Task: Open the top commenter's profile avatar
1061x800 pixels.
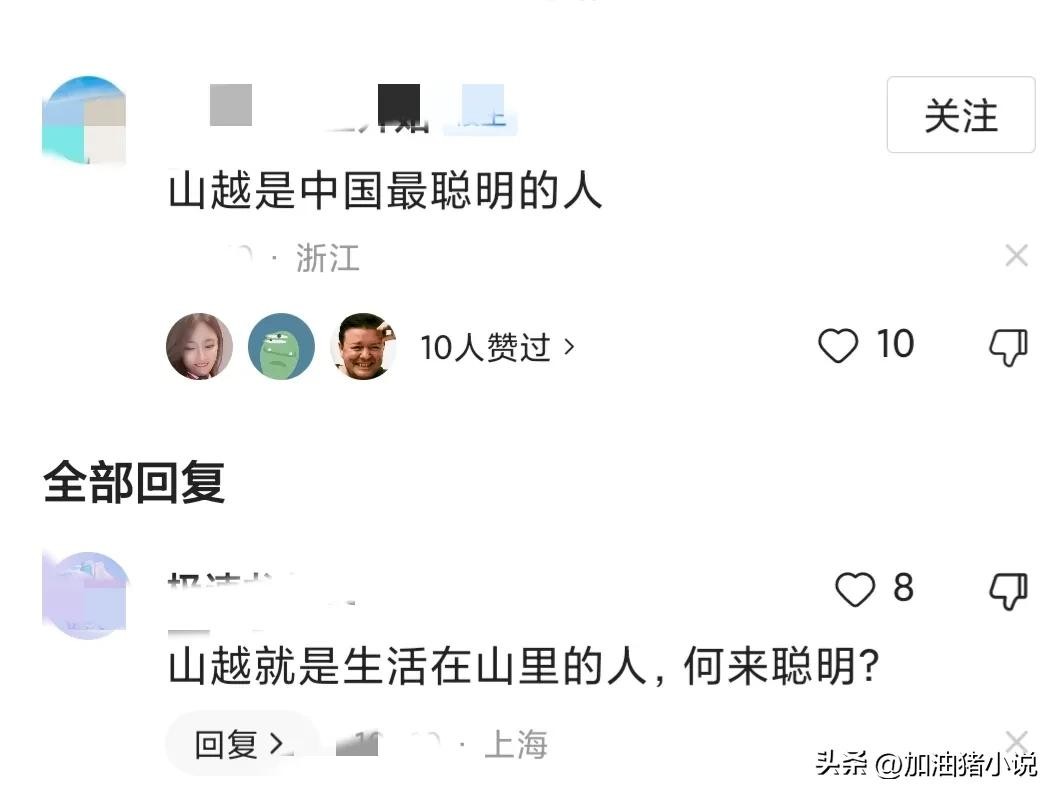Action: (85, 120)
